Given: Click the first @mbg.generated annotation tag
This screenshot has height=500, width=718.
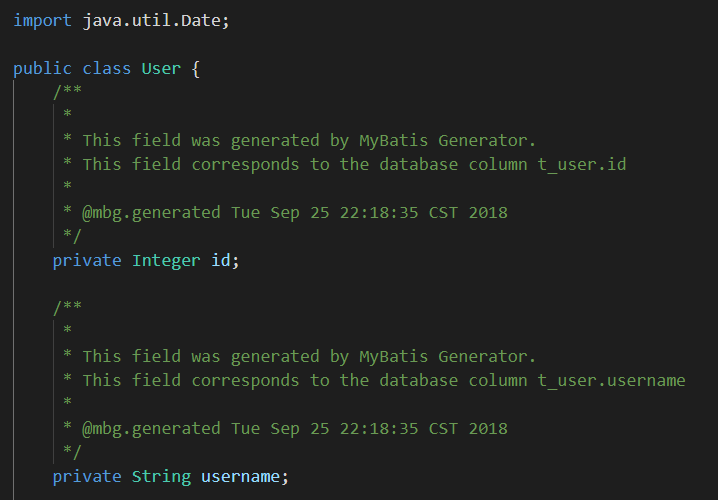Looking at the screenshot, I should point(151,212).
